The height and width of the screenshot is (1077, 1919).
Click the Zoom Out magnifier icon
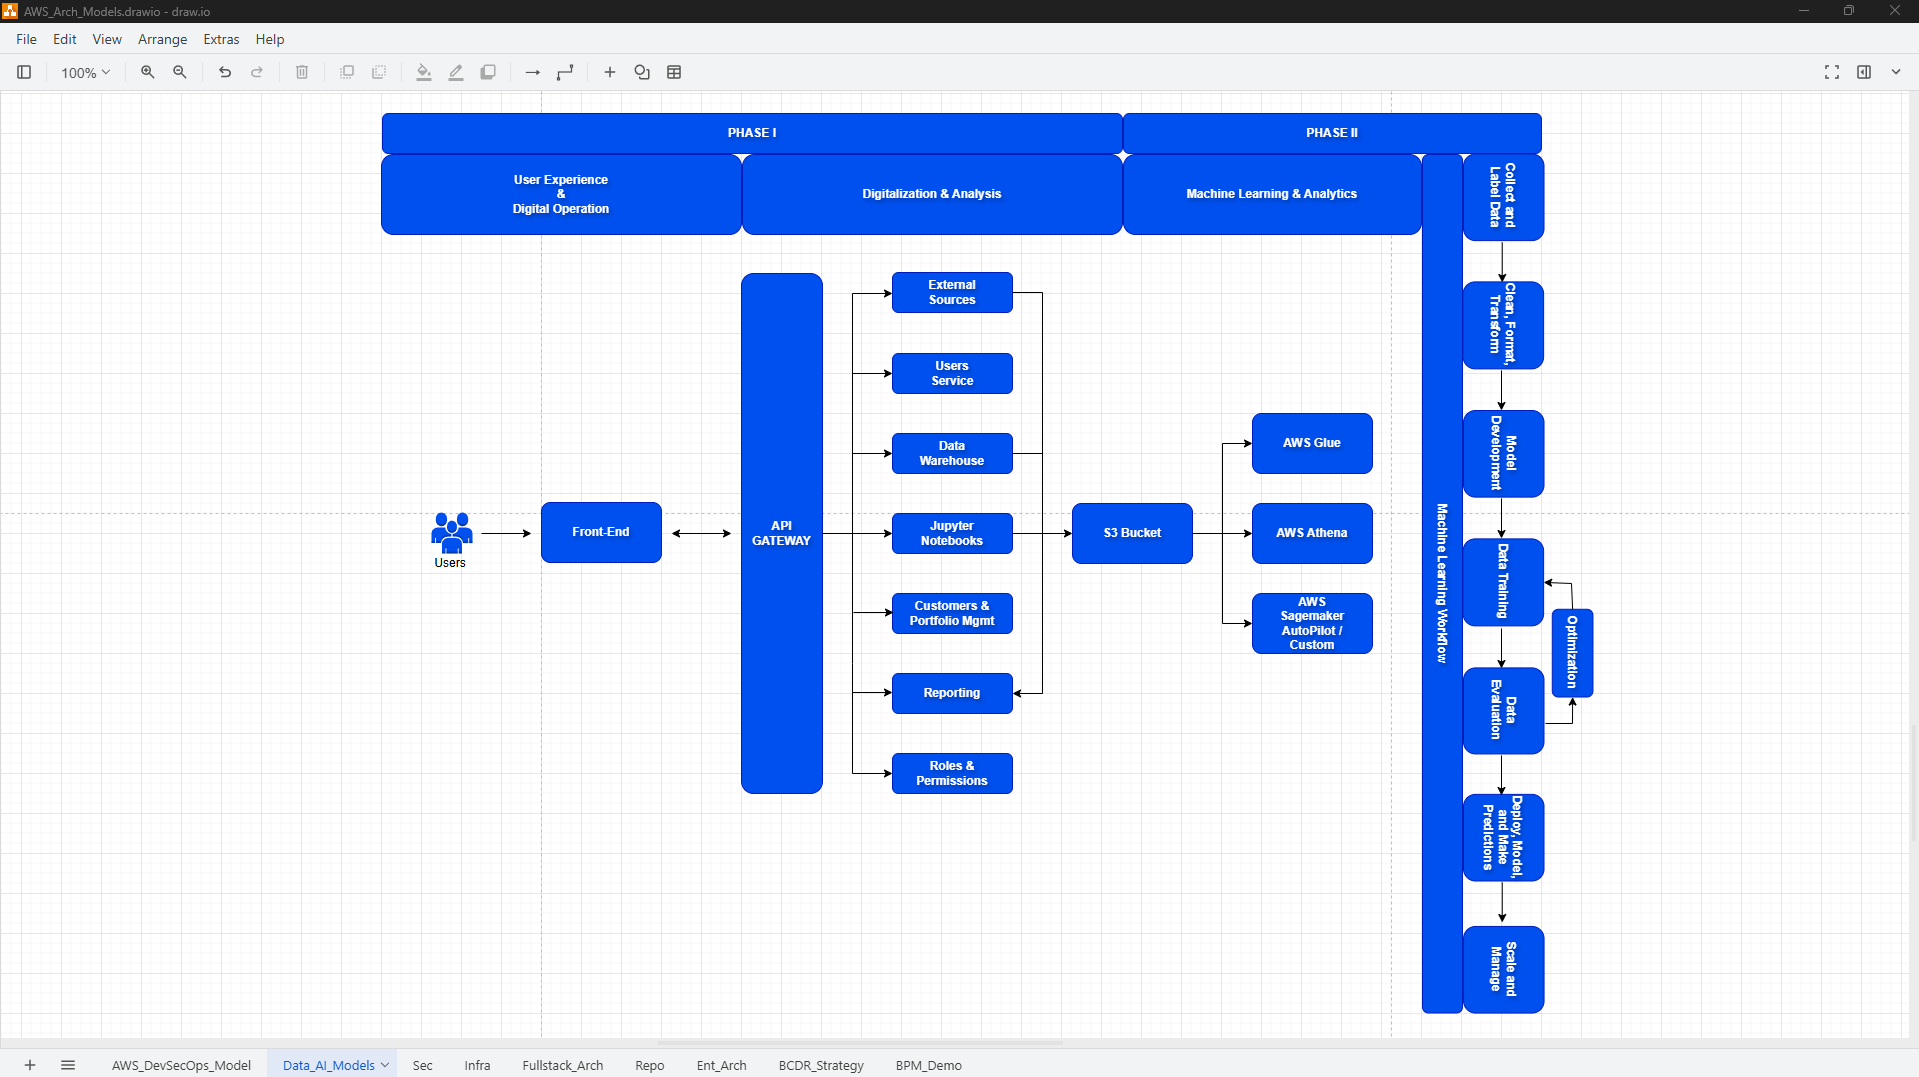(x=180, y=72)
